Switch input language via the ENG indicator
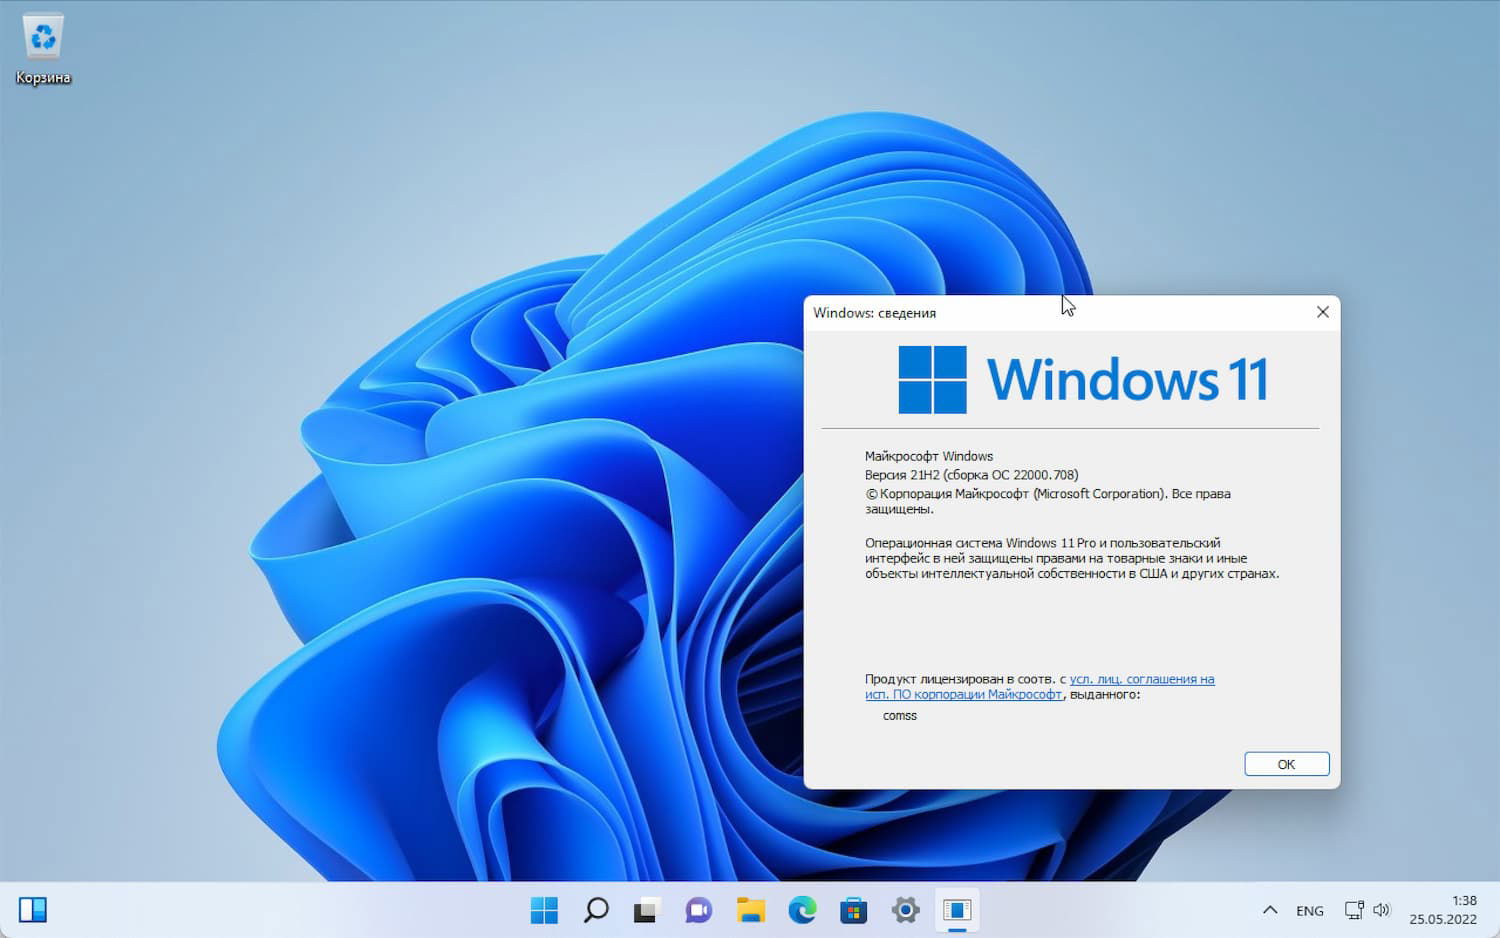 pyautogui.click(x=1309, y=910)
